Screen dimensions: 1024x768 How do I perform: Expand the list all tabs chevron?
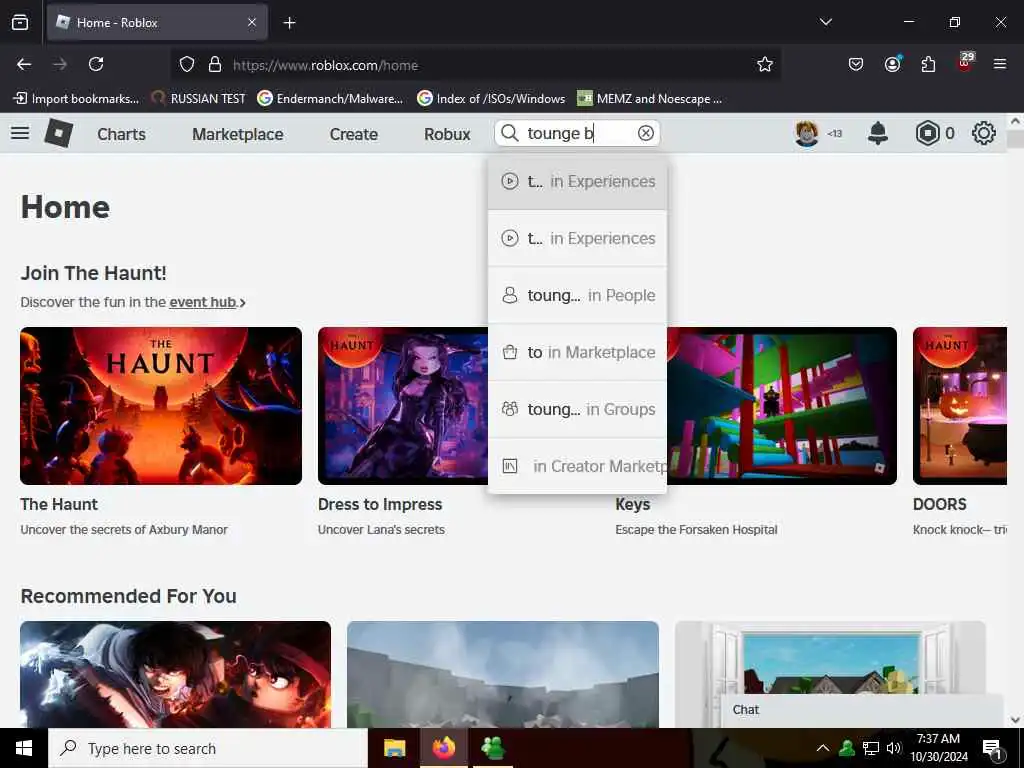click(825, 22)
